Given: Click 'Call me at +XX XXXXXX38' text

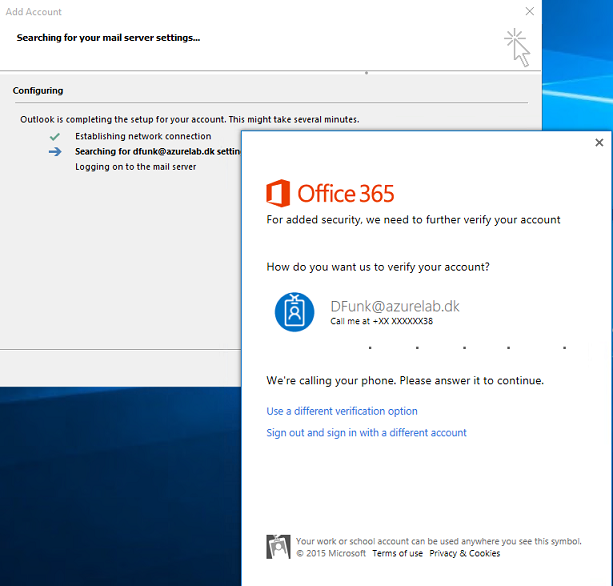Looking at the screenshot, I should (382, 321).
